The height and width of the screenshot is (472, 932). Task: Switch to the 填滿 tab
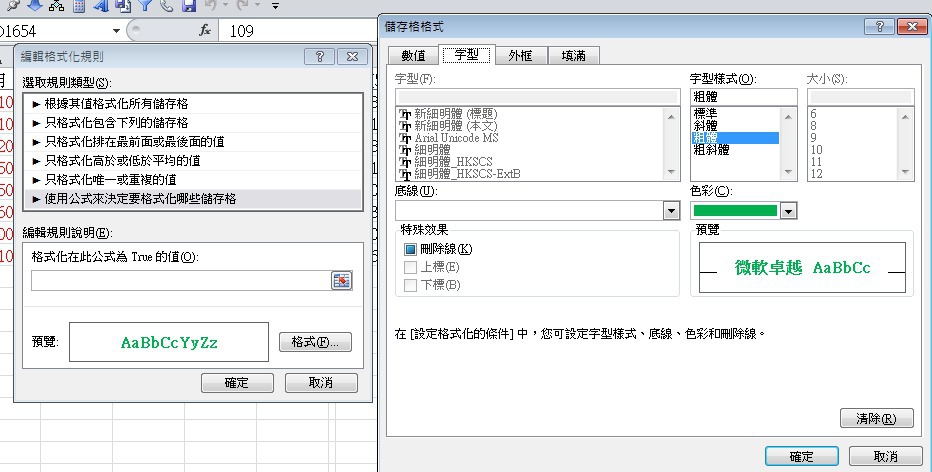(574, 55)
